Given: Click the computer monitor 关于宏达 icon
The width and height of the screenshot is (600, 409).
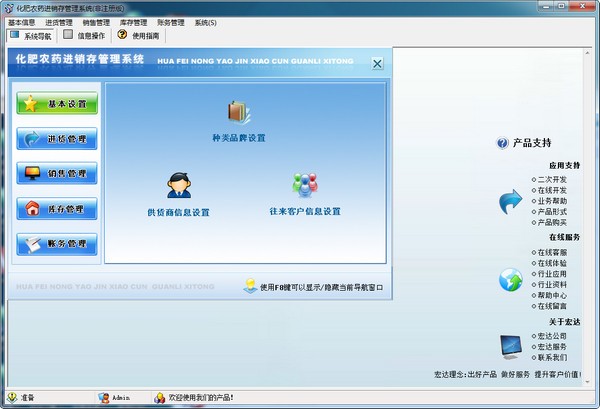Looking at the screenshot, I should 511,347.
